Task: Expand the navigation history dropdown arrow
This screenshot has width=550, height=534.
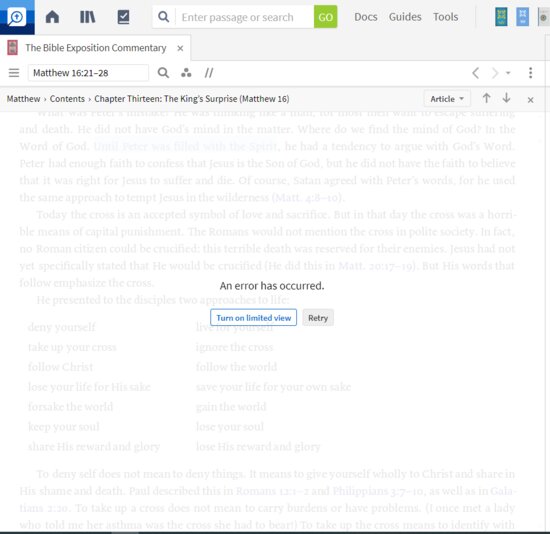Action: click(x=508, y=73)
